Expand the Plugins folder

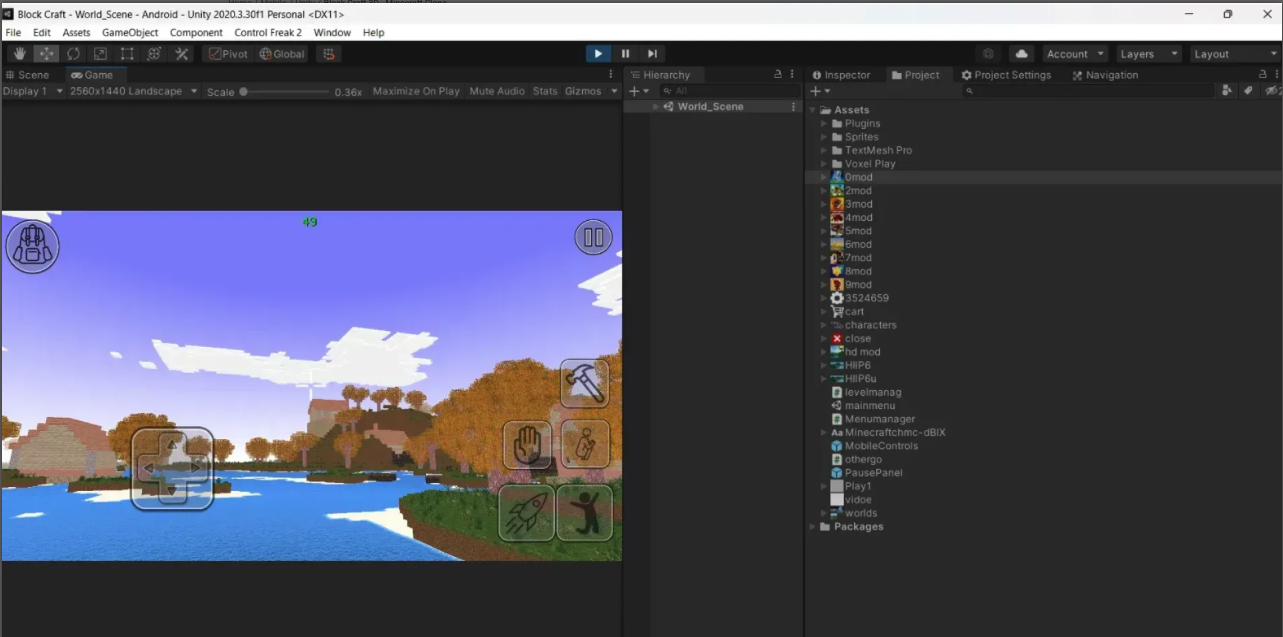[824, 124]
